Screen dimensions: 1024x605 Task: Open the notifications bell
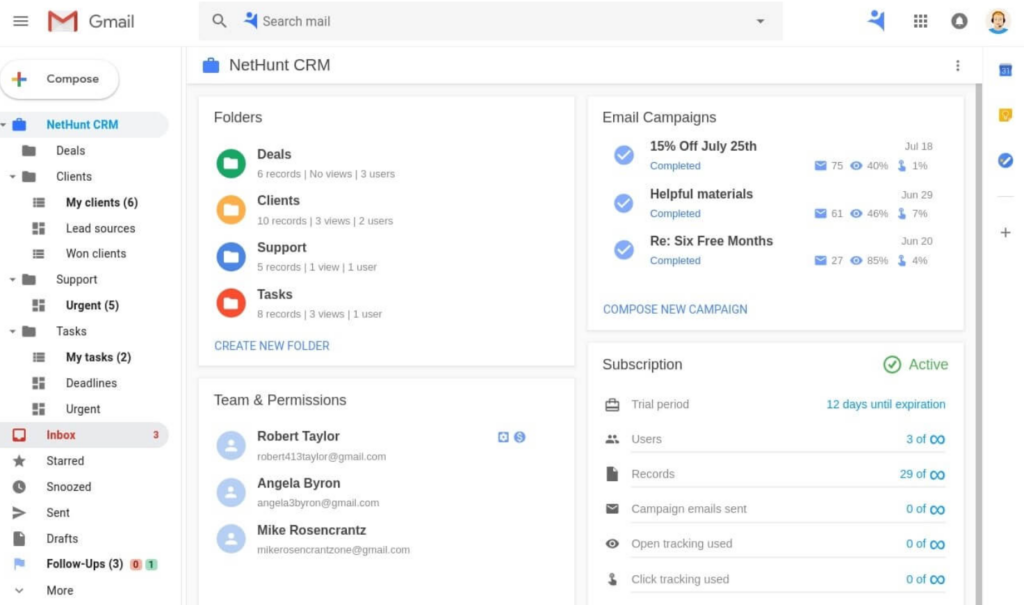click(x=959, y=21)
